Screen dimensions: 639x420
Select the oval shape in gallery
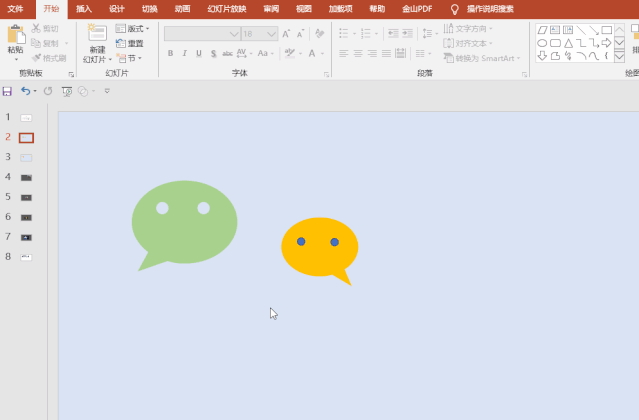coord(542,43)
